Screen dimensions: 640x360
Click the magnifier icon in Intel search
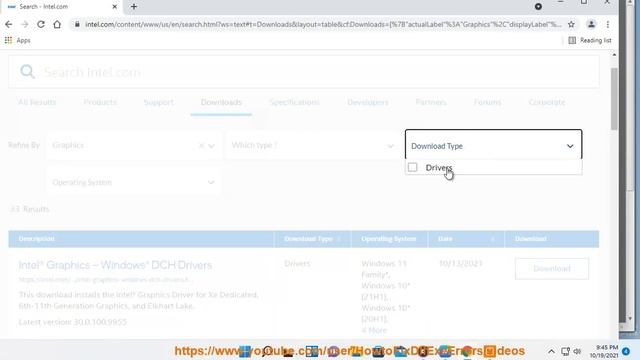[27, 72]
